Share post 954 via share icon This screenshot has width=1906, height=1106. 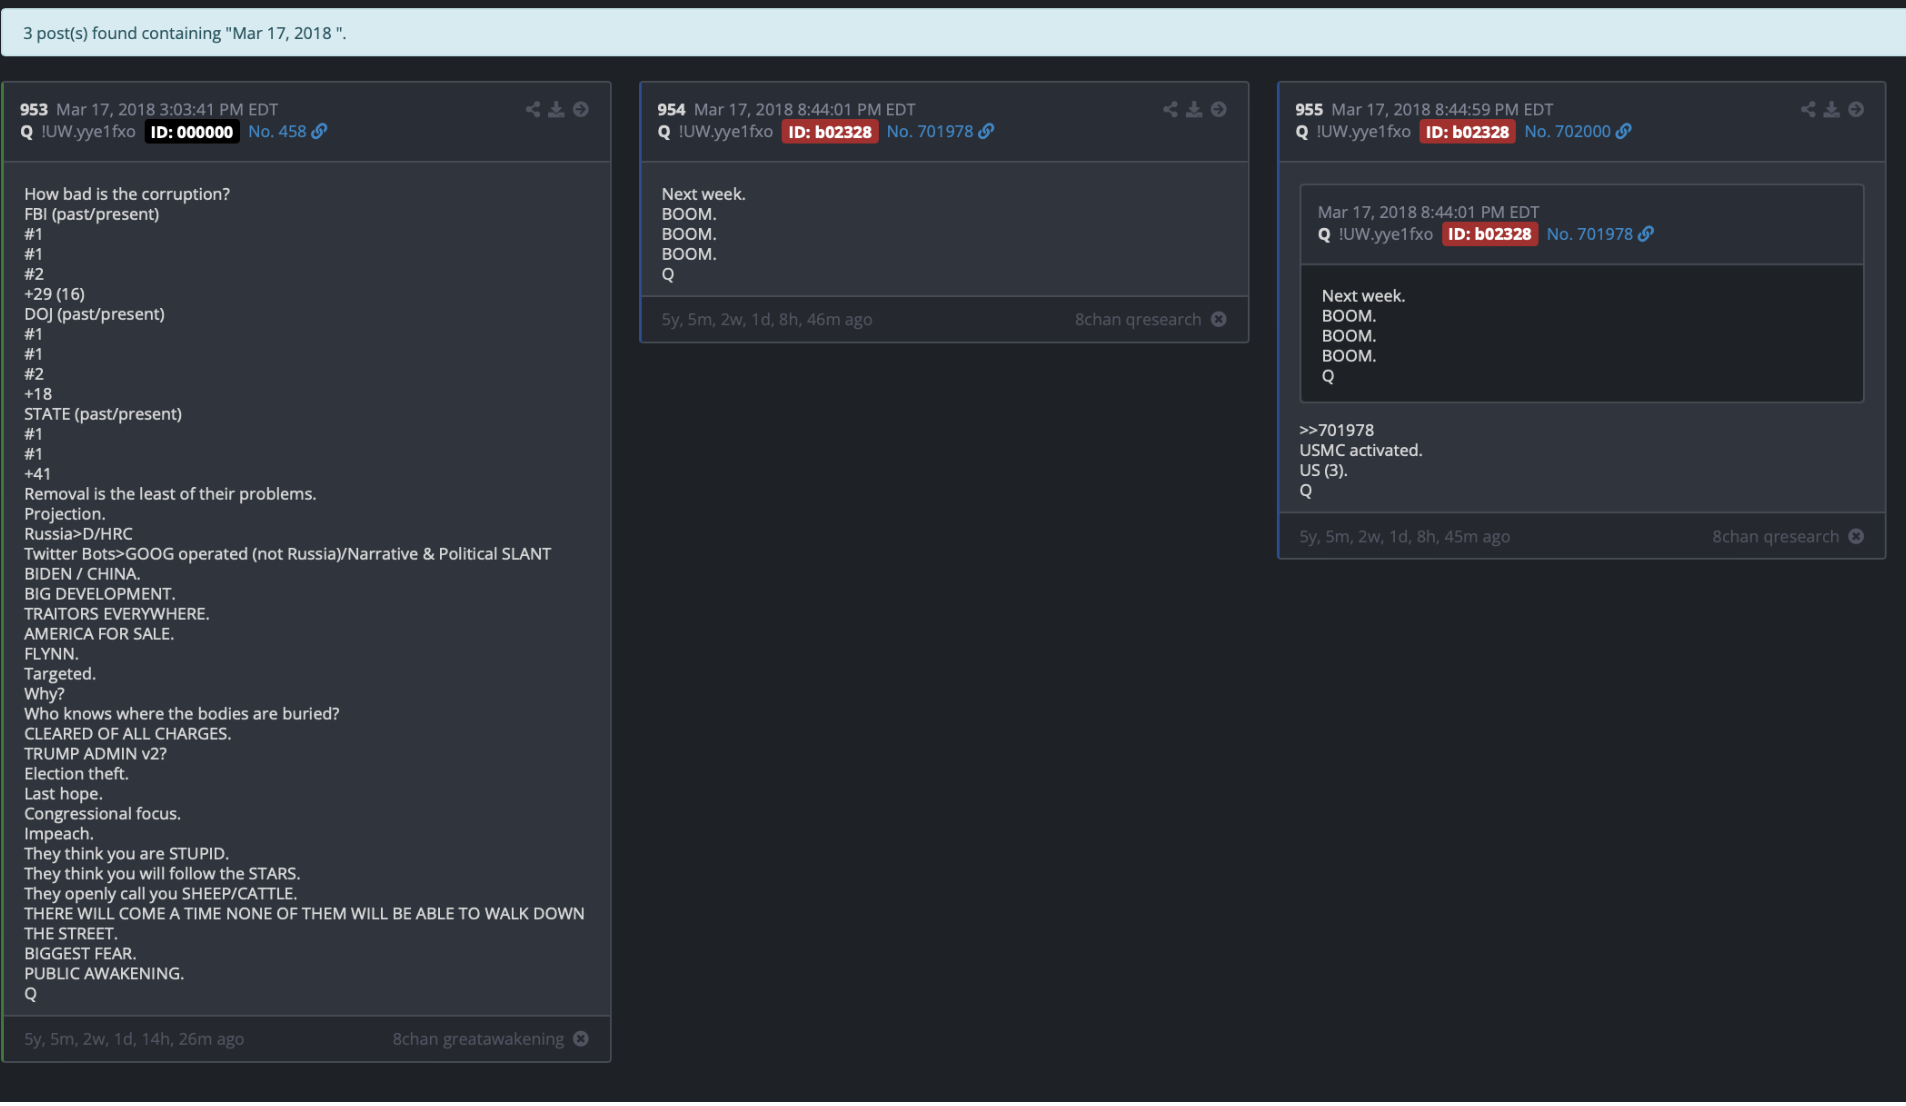pos(1170,109)
